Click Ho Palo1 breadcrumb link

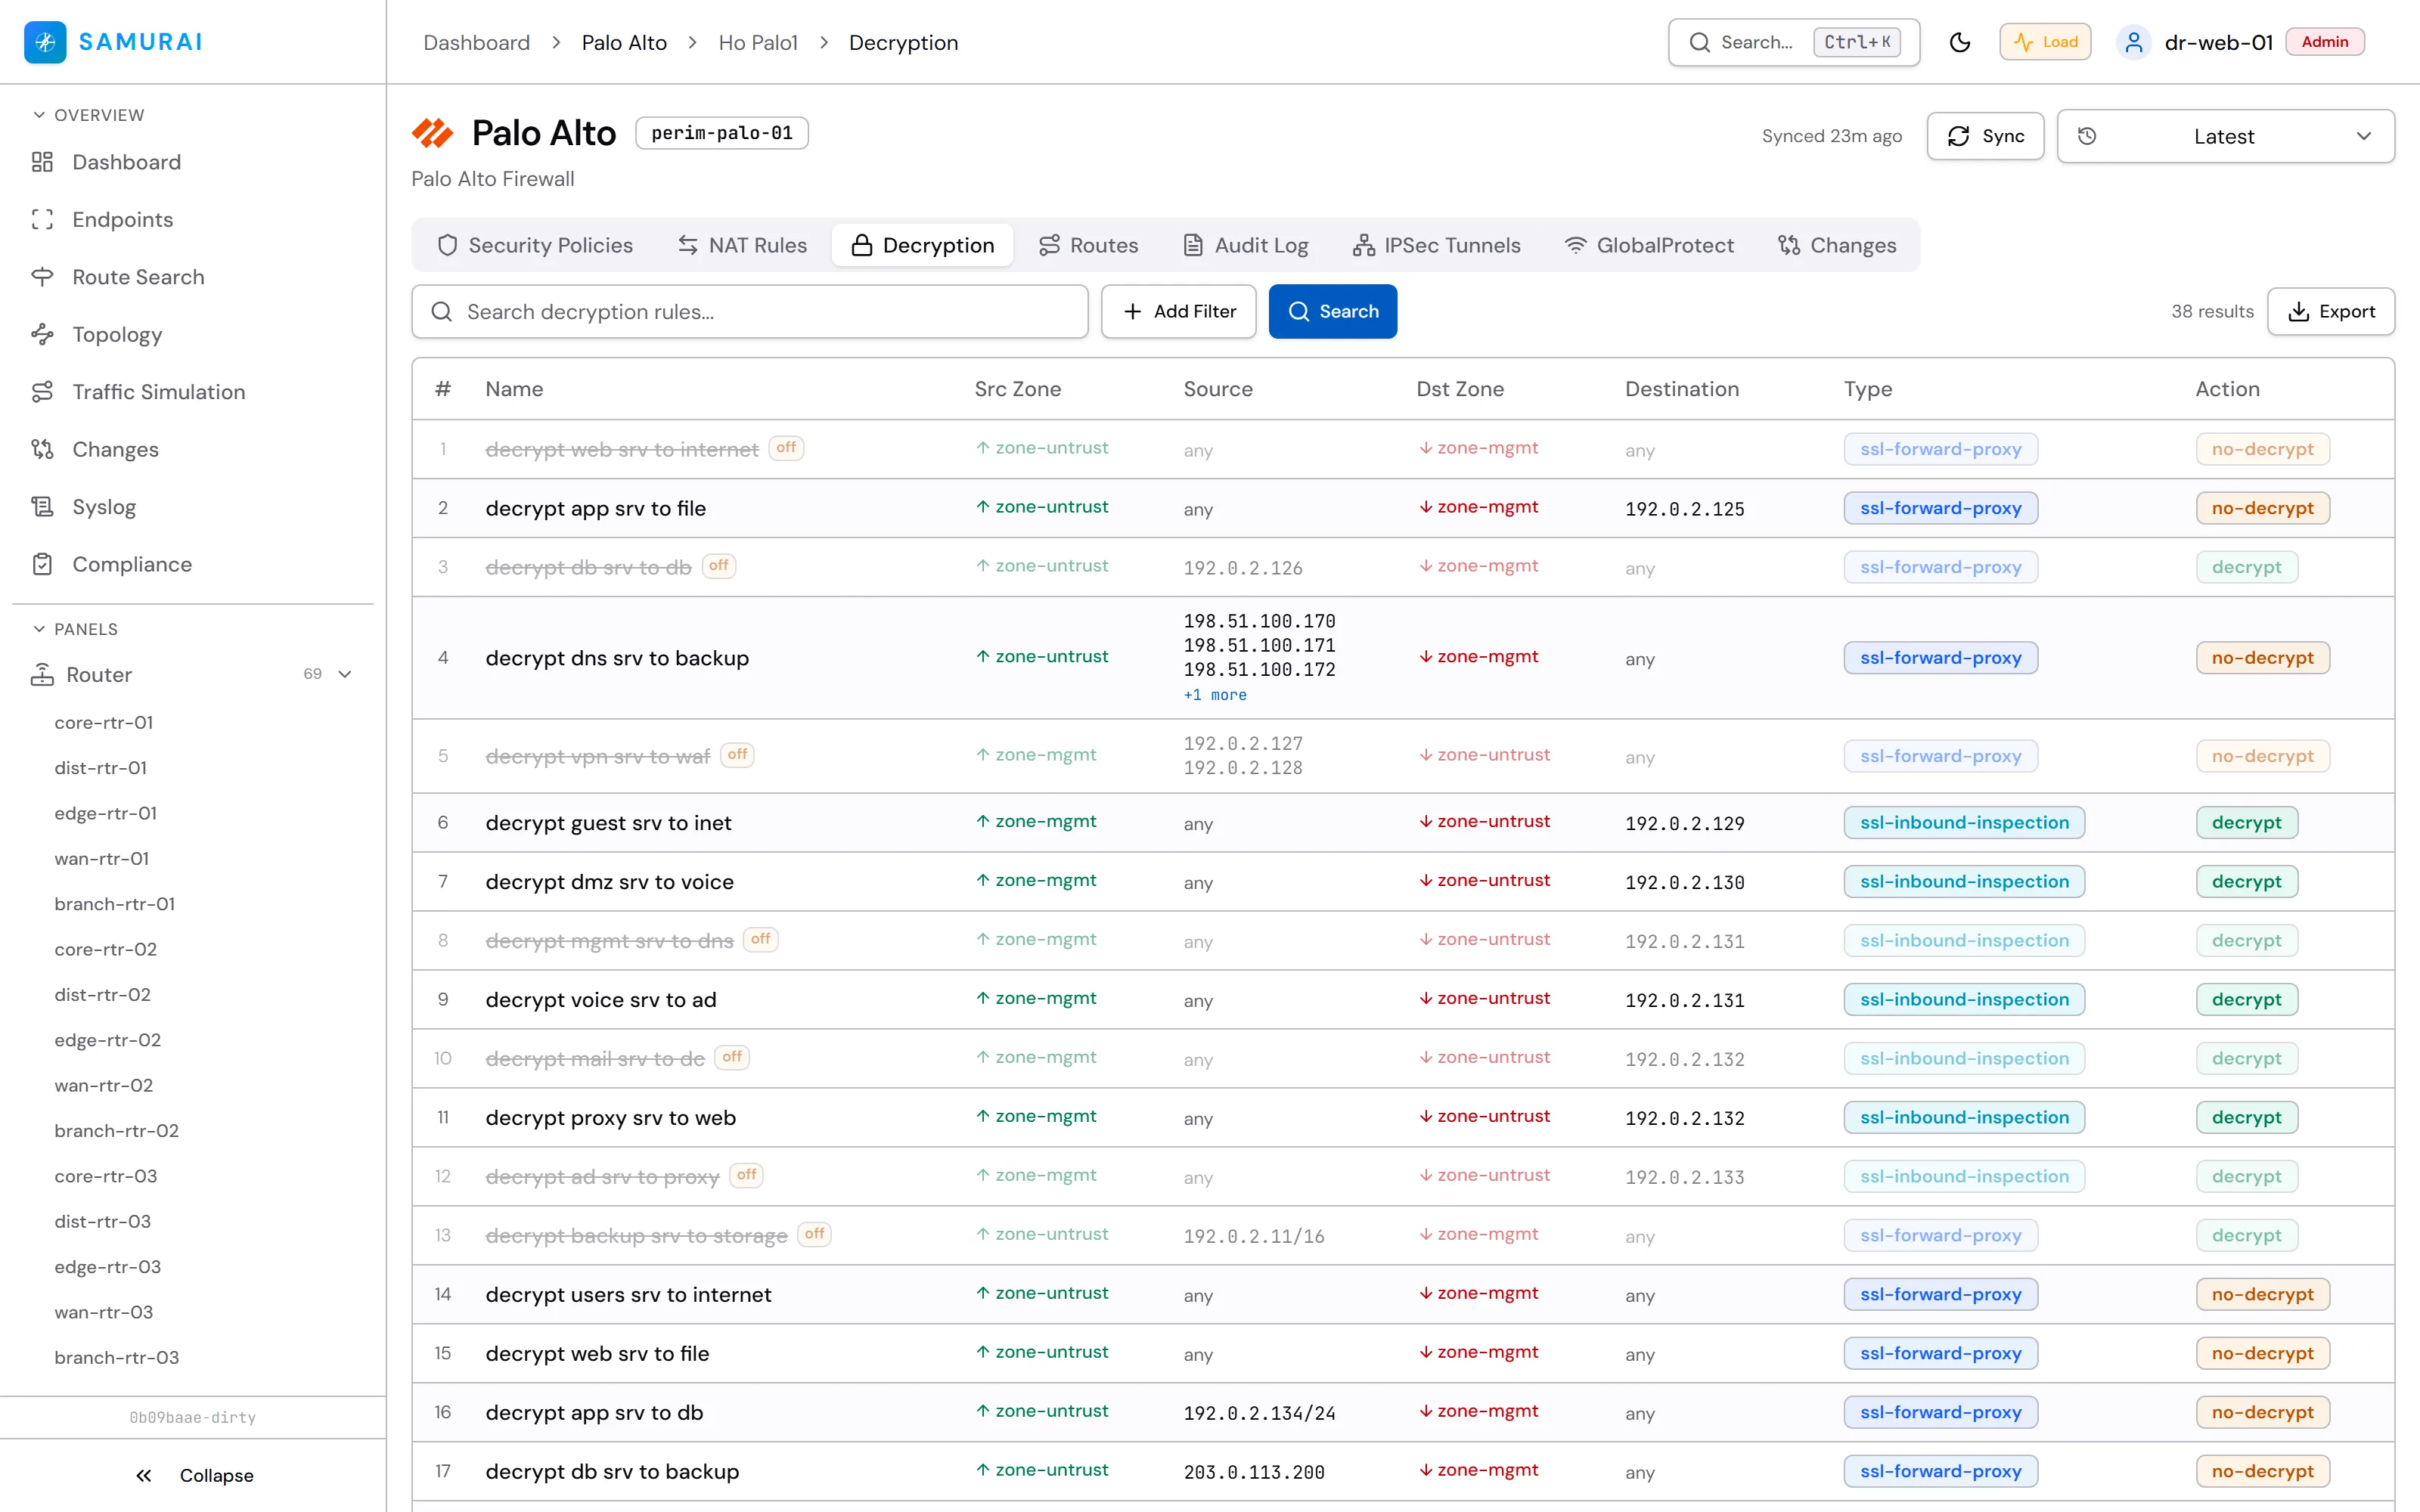click(758, 42)
